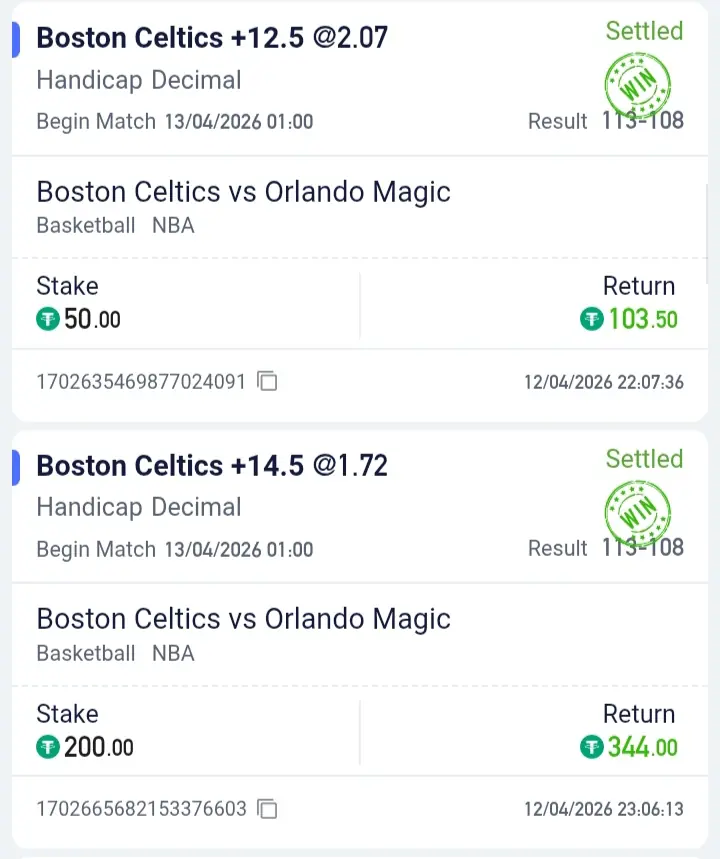Viewport: 720px width, 859px height.
Task: Select the bet ID number 1702665682153376603
Action: (x=141, y=809)
